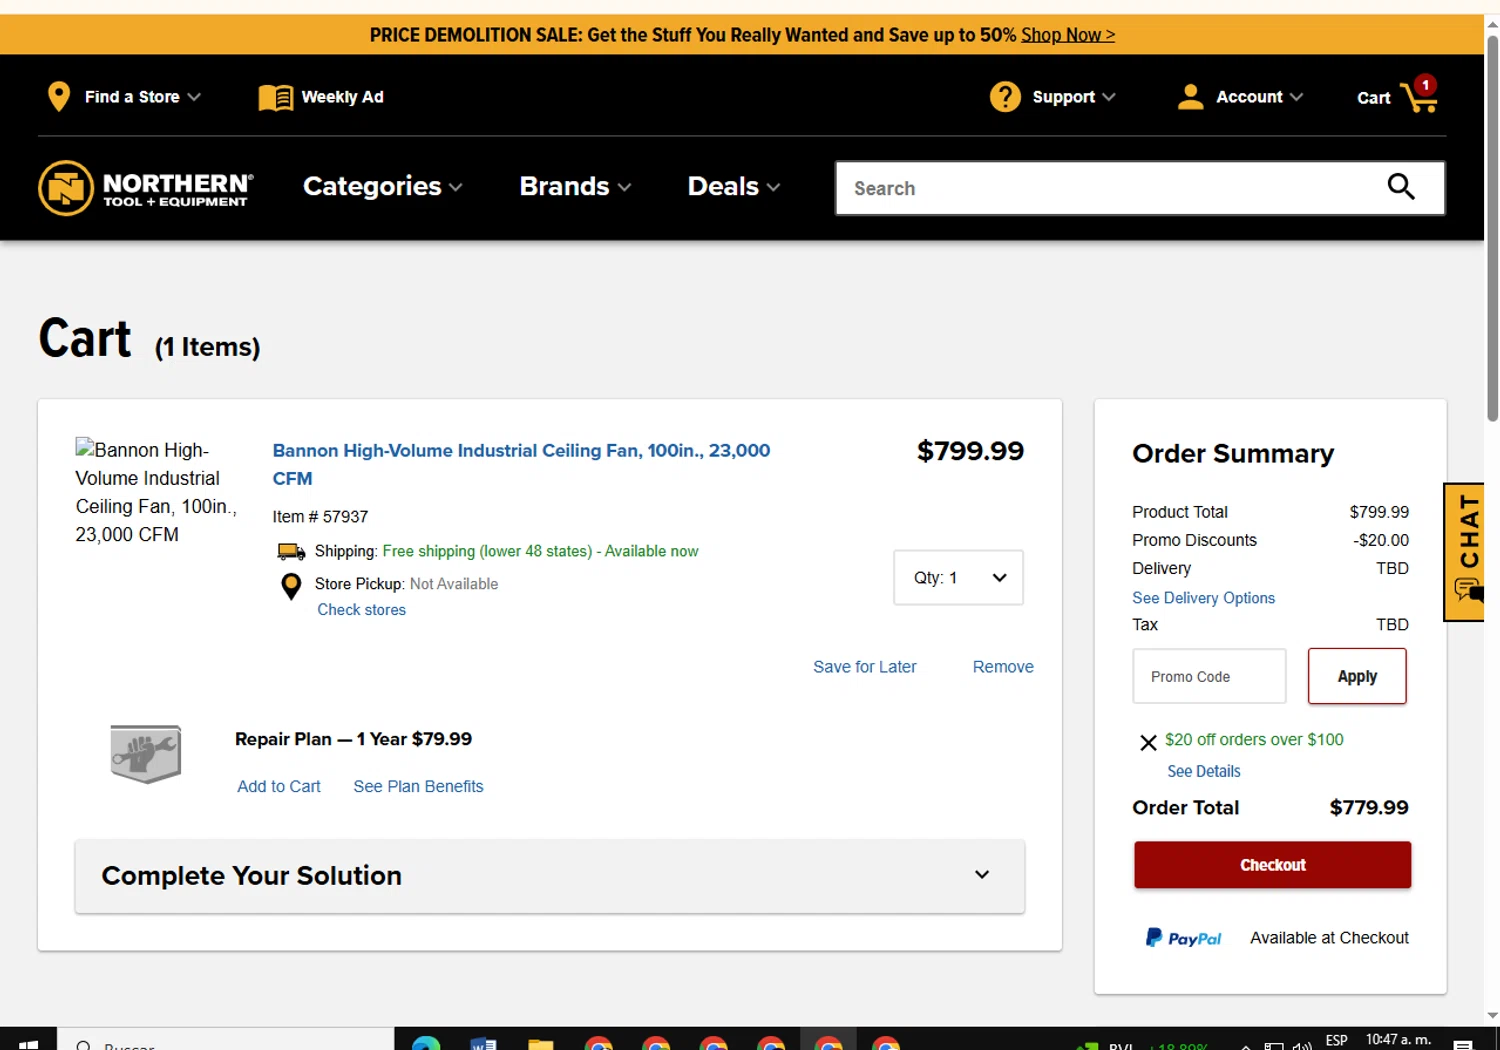Open the Weekly Ad booklet icon
1500x1050 pixels.
coord(276,97)
